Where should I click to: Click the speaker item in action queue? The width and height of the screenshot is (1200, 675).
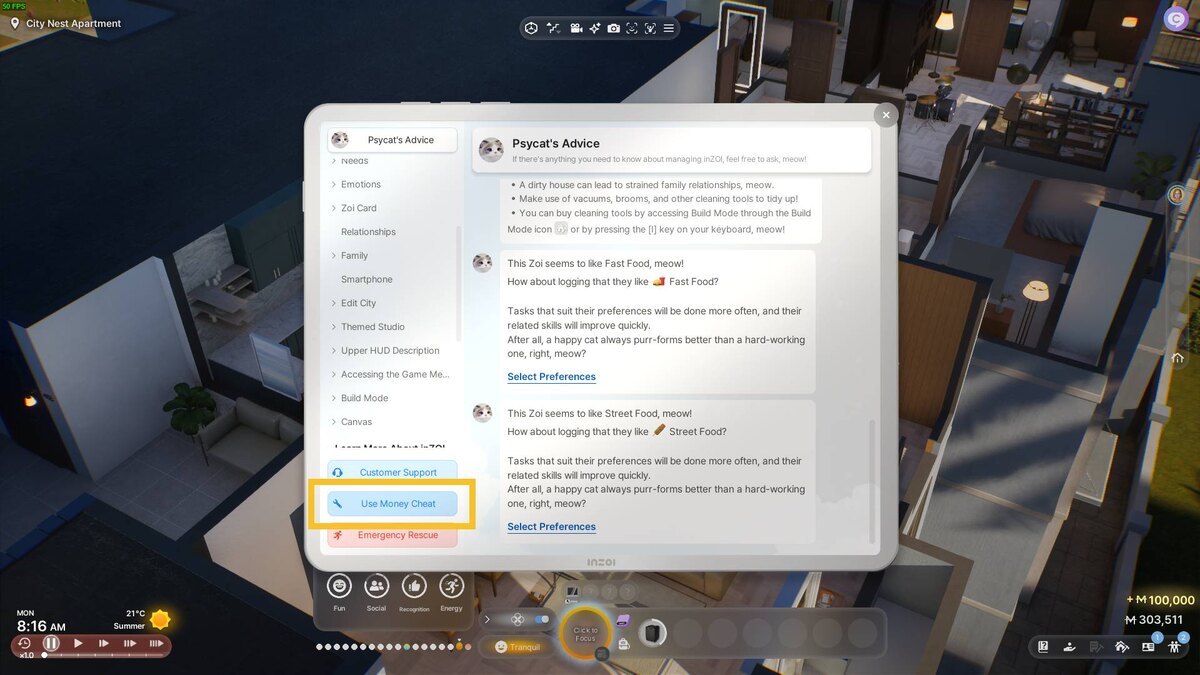click(652, 633)
